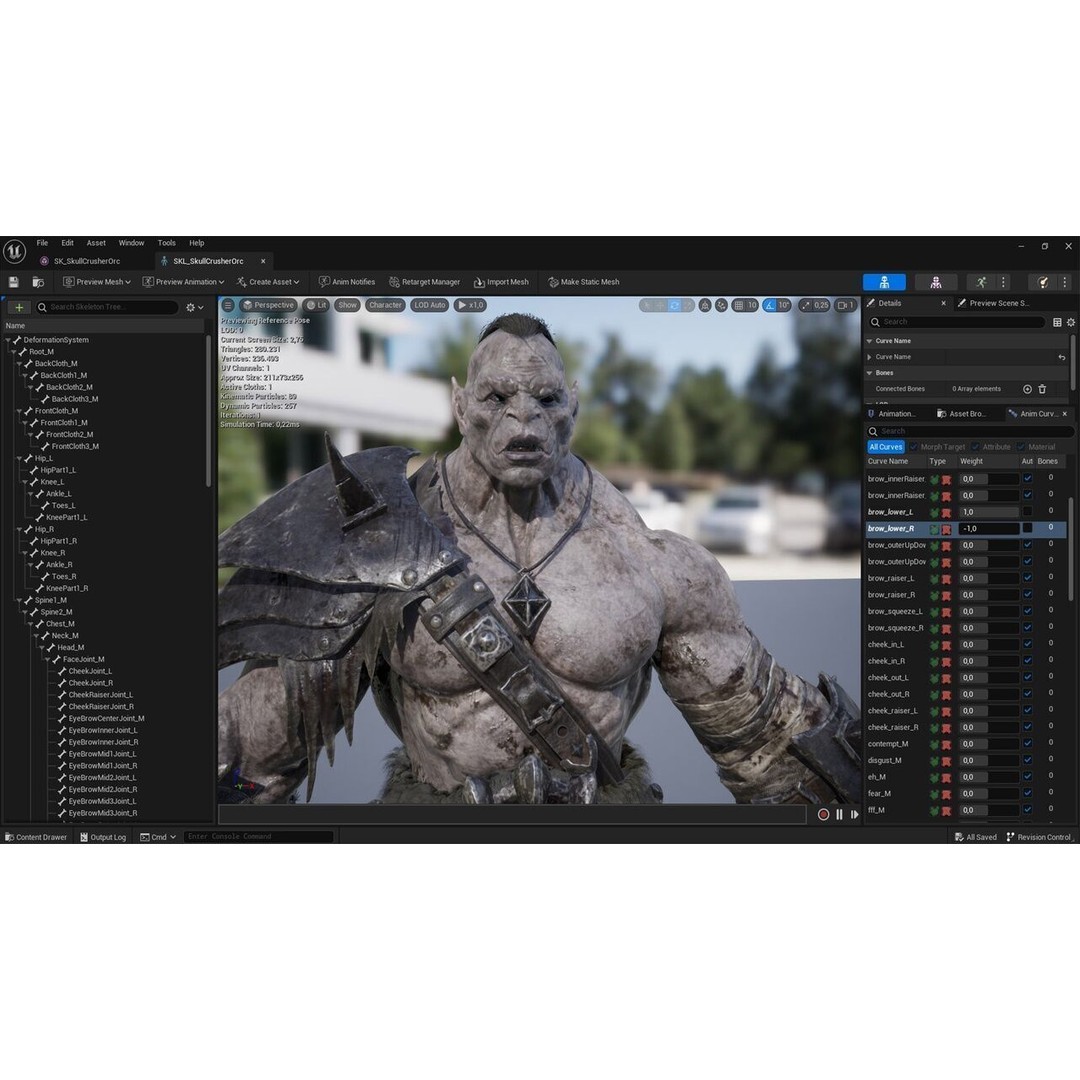
Task: Toggle grid snapping icon in viewport
Action: coord(738,305)
